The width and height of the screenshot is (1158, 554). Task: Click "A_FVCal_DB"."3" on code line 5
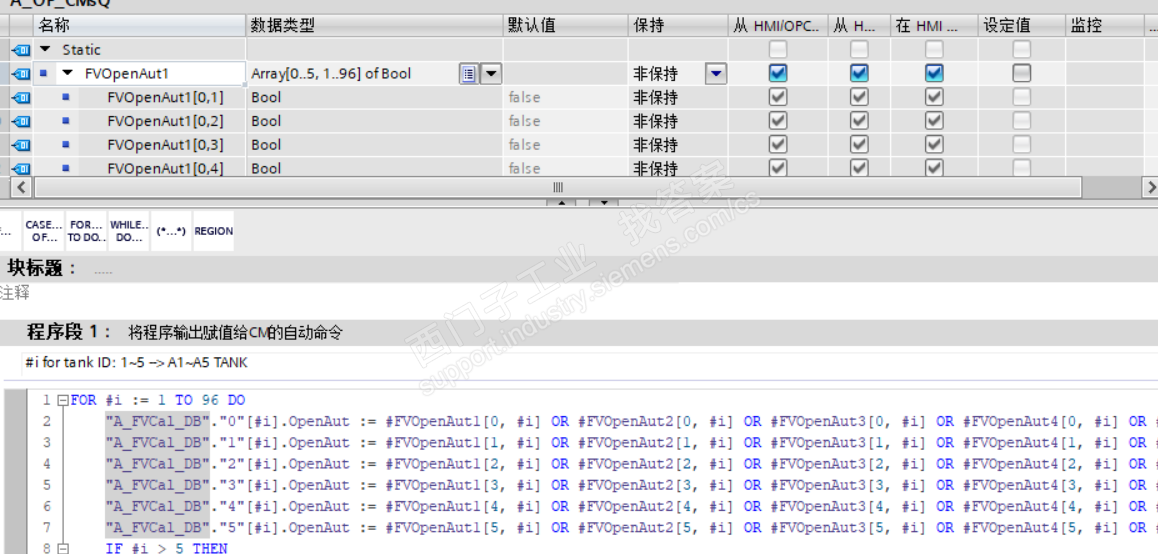[x=175, y=485]
